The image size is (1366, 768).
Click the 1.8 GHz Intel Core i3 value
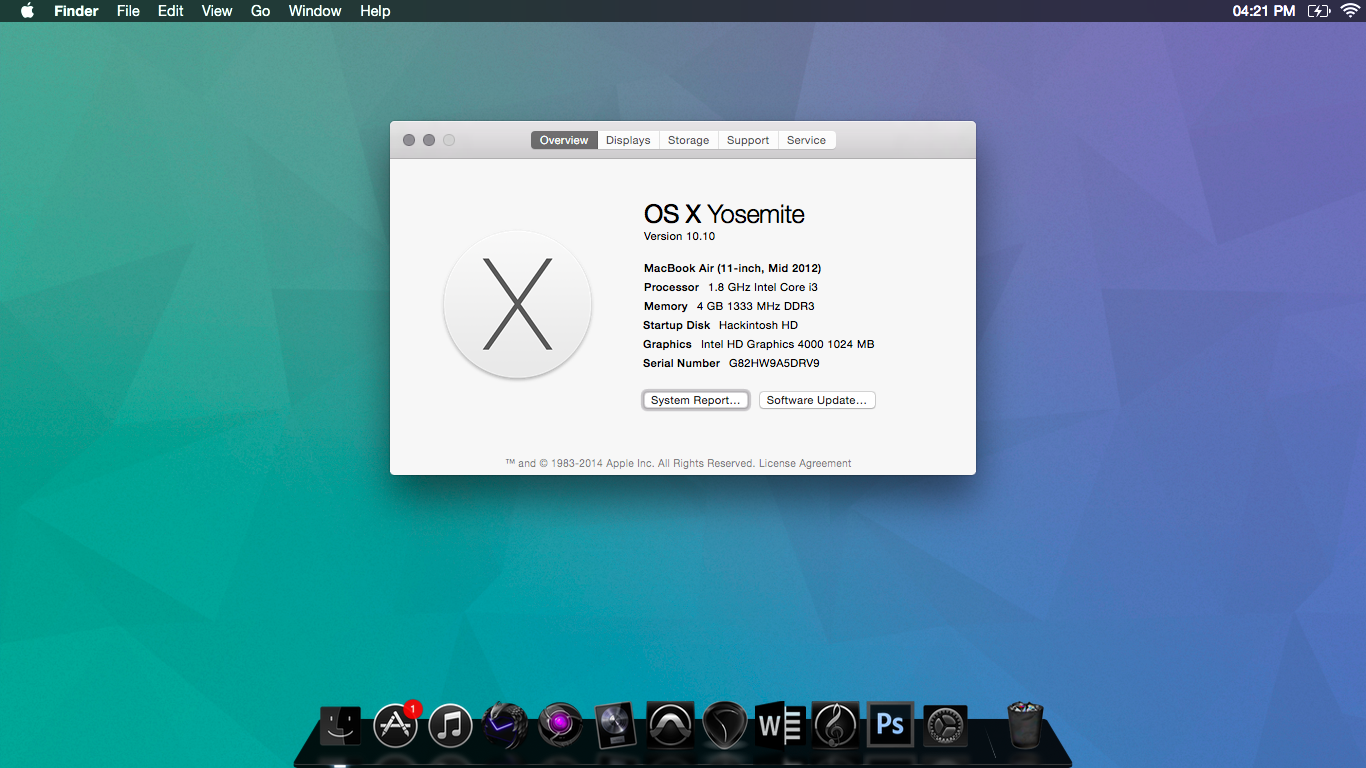(763, 287)
